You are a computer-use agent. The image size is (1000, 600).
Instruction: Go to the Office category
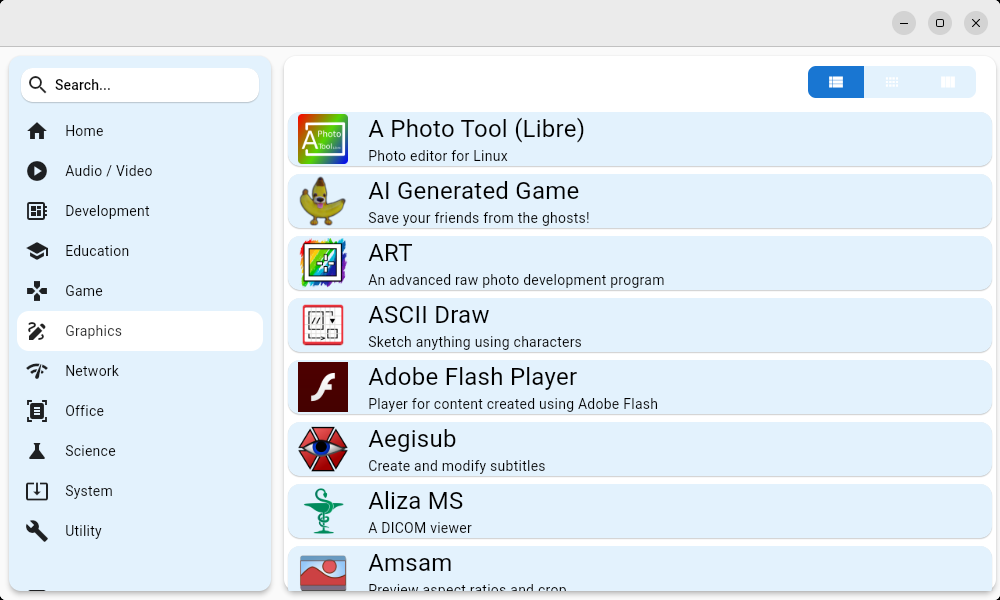click(140, 411)
